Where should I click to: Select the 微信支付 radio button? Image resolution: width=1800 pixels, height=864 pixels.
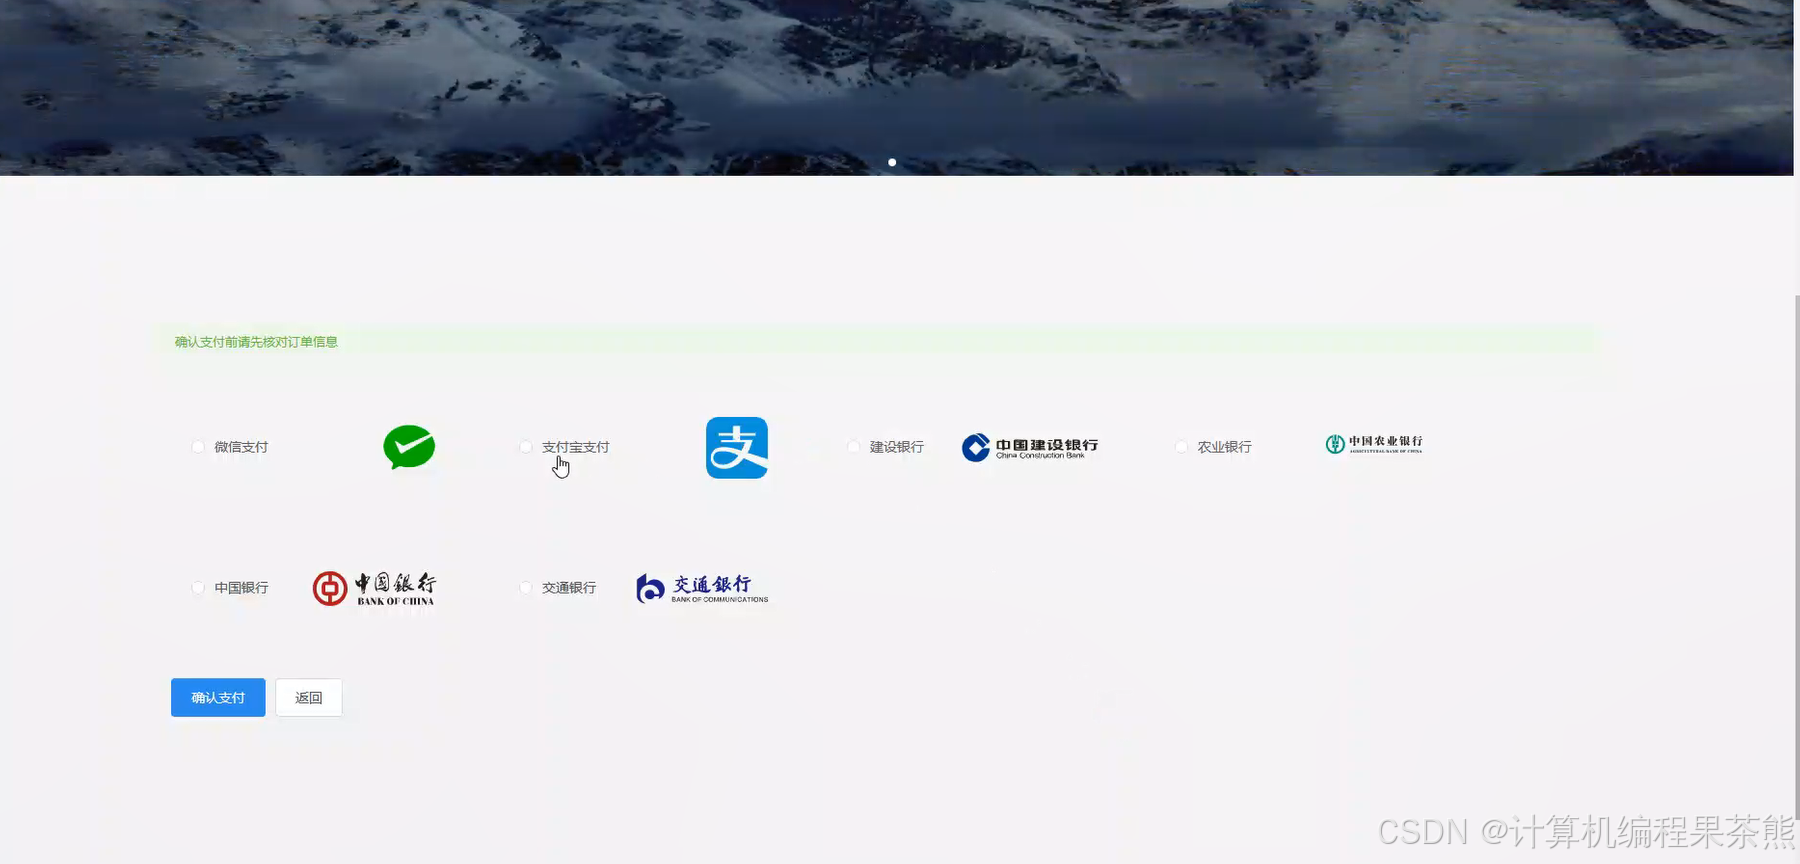click(198, 447)
